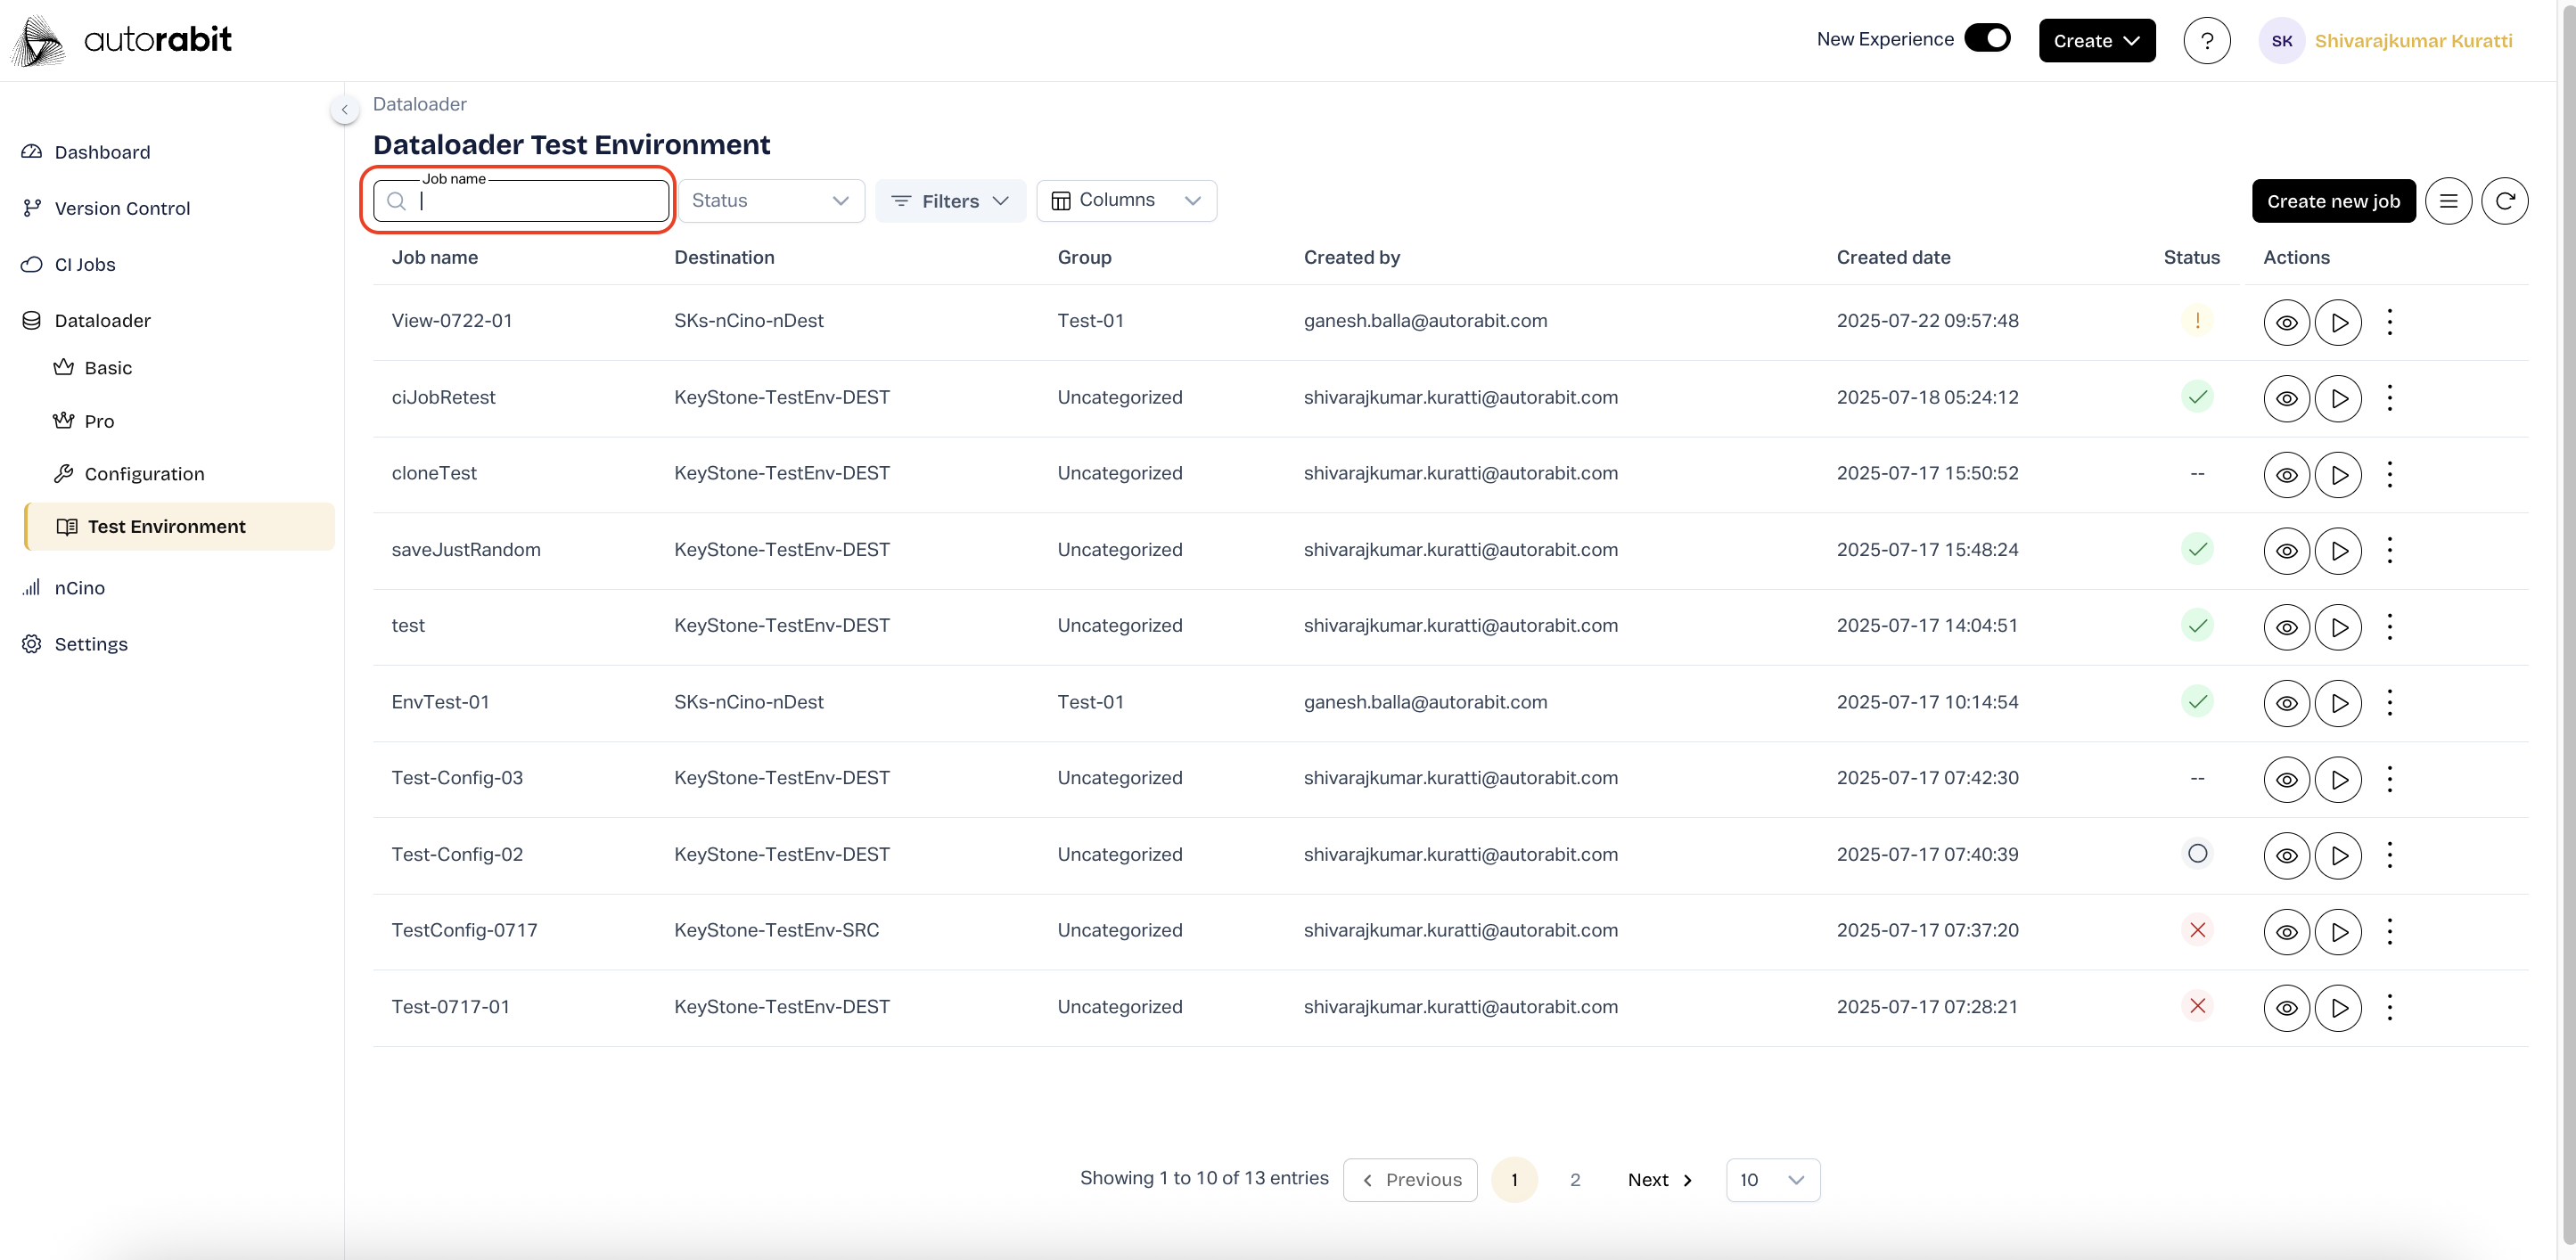The image size is (2576, 1260).
Task: Open kebab menu for TestConfig-0717 row
Action: [2389, 931]
